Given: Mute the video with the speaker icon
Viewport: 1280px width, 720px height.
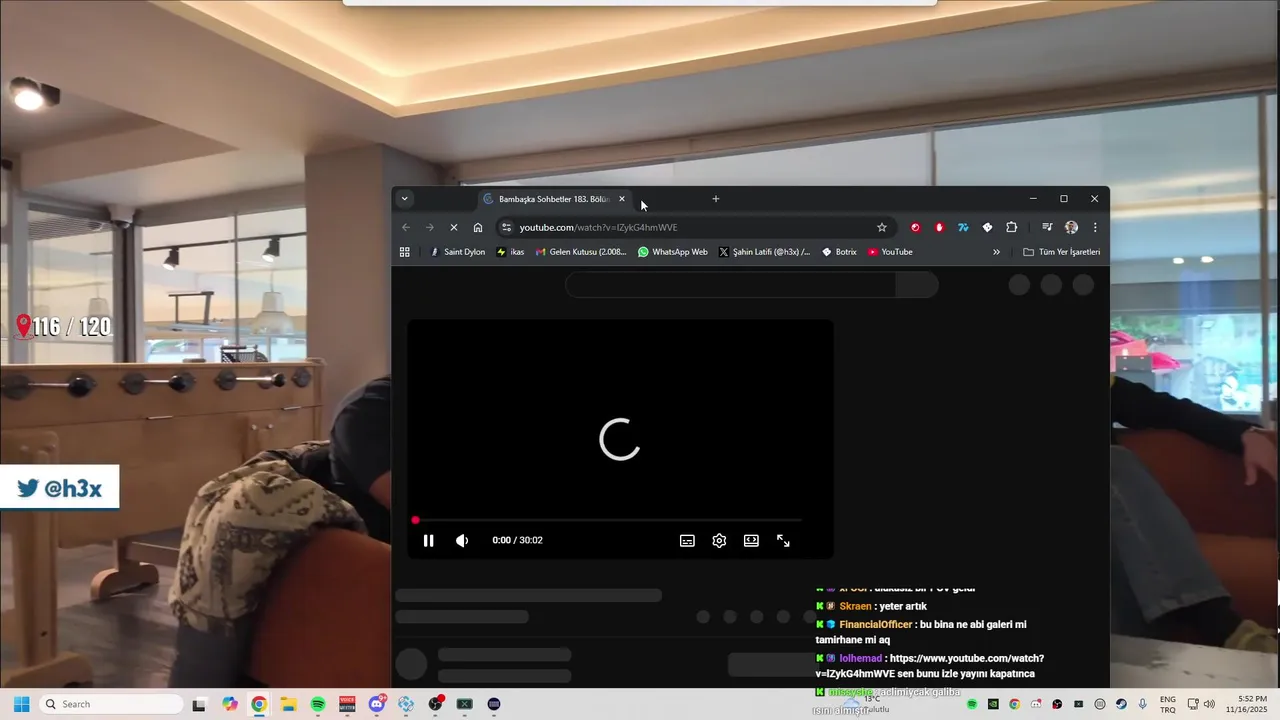Looking at the screenshot, I should point(462,540).
